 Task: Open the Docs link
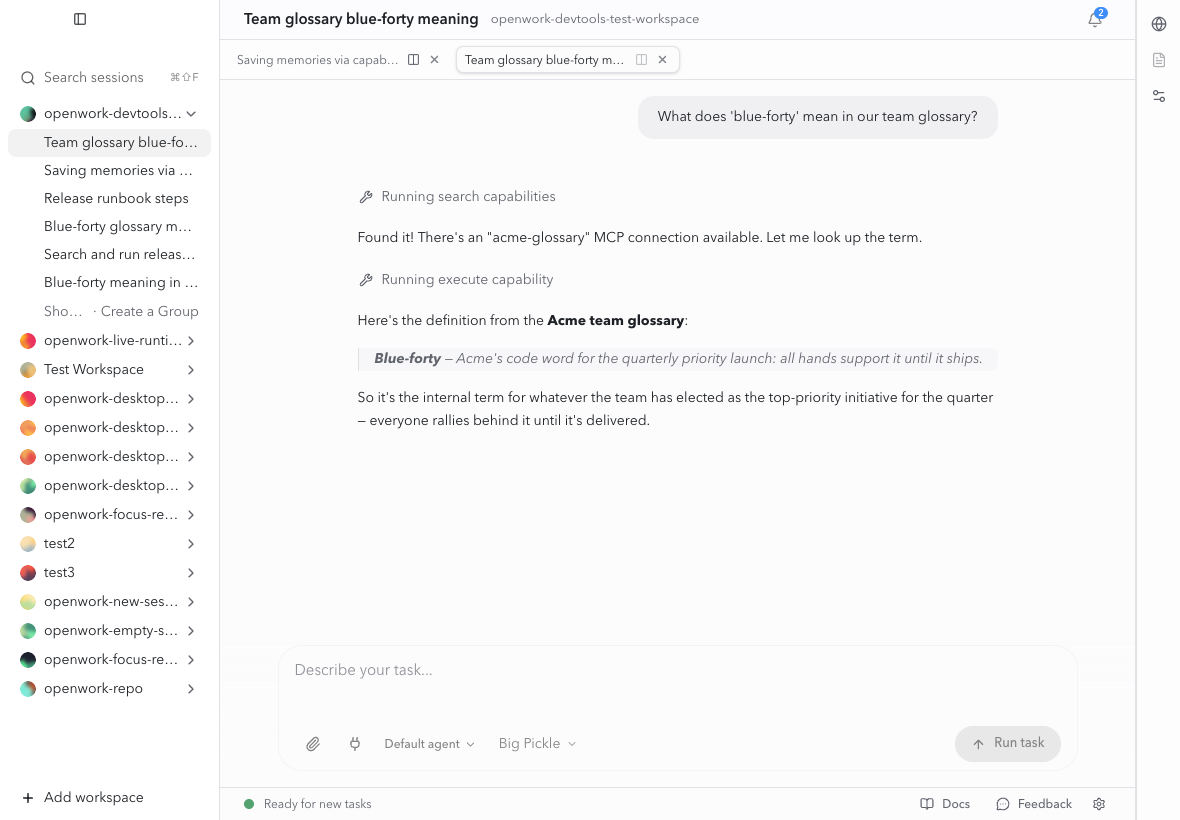point(945,804)
